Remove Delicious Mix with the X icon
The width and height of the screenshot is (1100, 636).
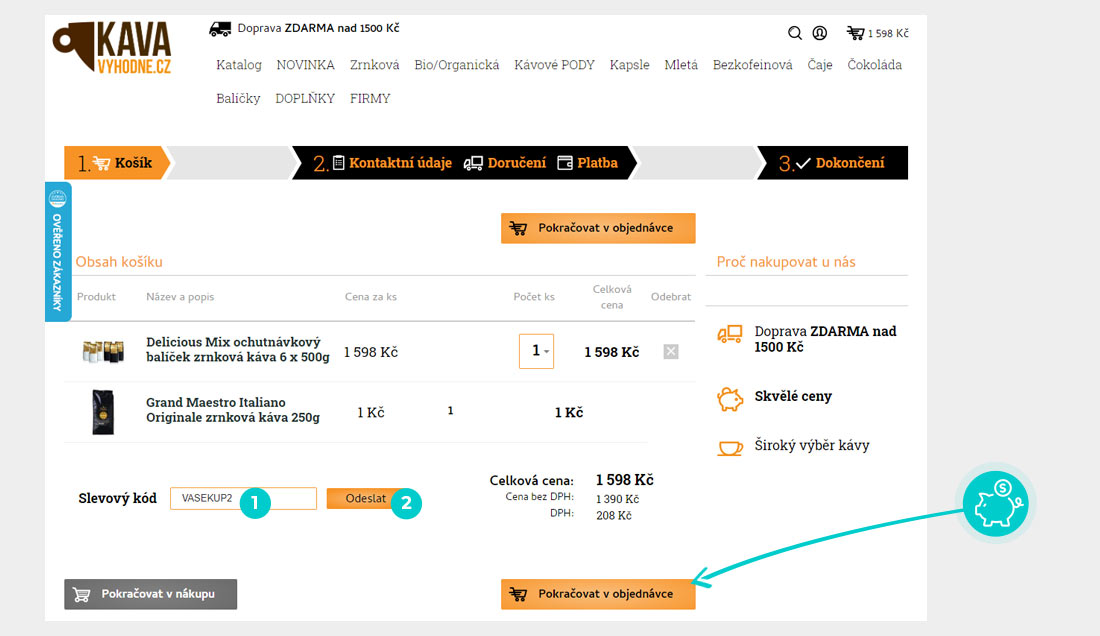[x=671, y=352]
